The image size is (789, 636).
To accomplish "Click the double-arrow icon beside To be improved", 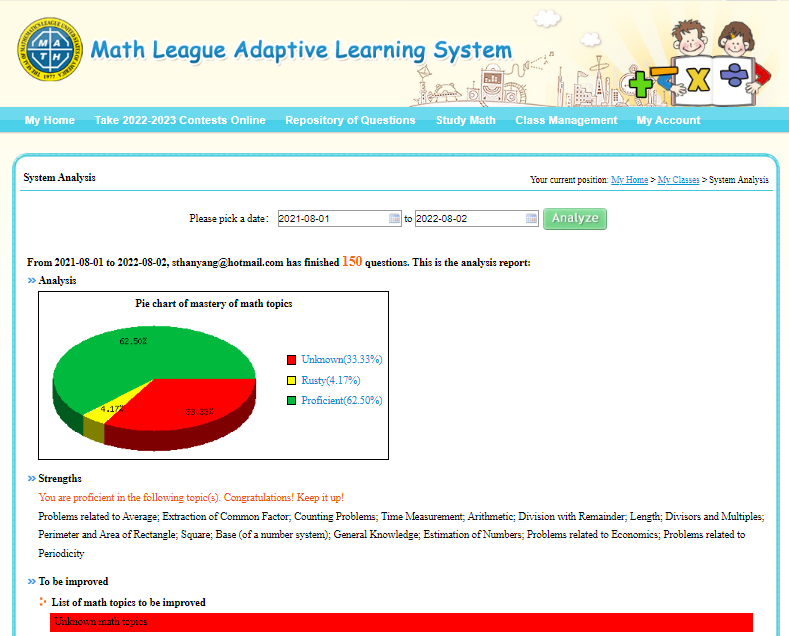I will pos(32,582).
